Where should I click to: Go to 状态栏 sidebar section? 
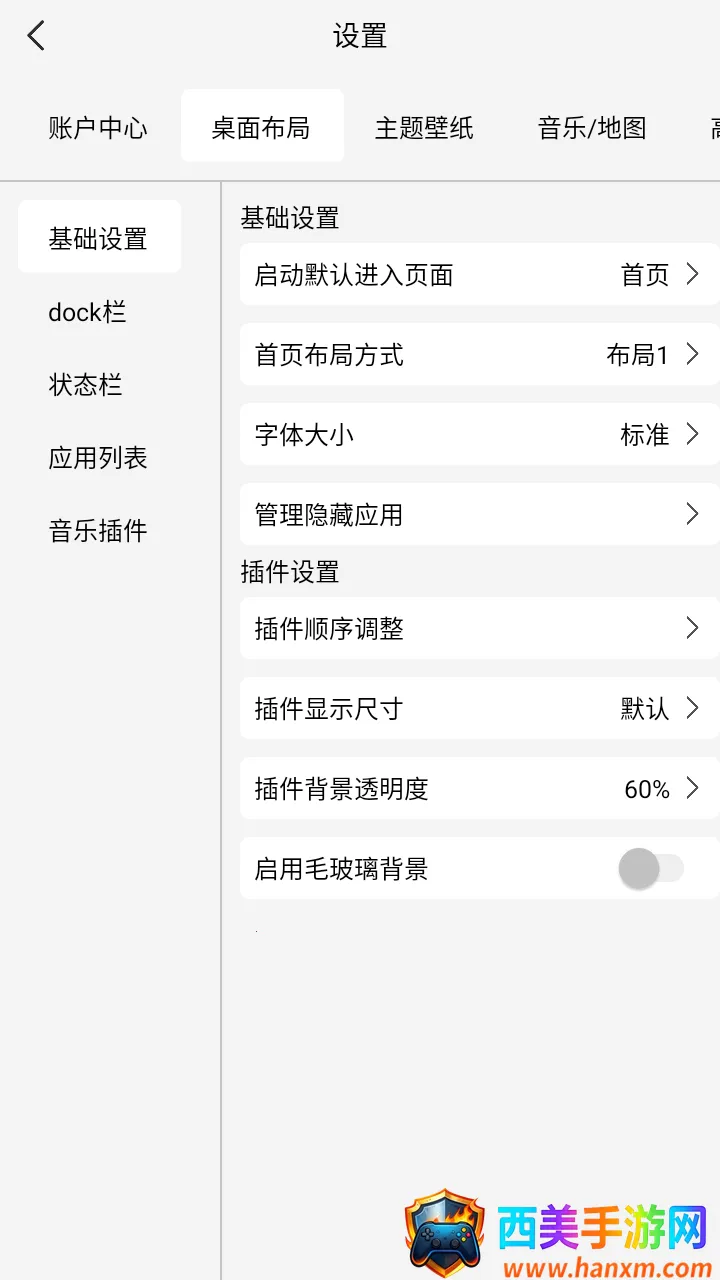86,385
